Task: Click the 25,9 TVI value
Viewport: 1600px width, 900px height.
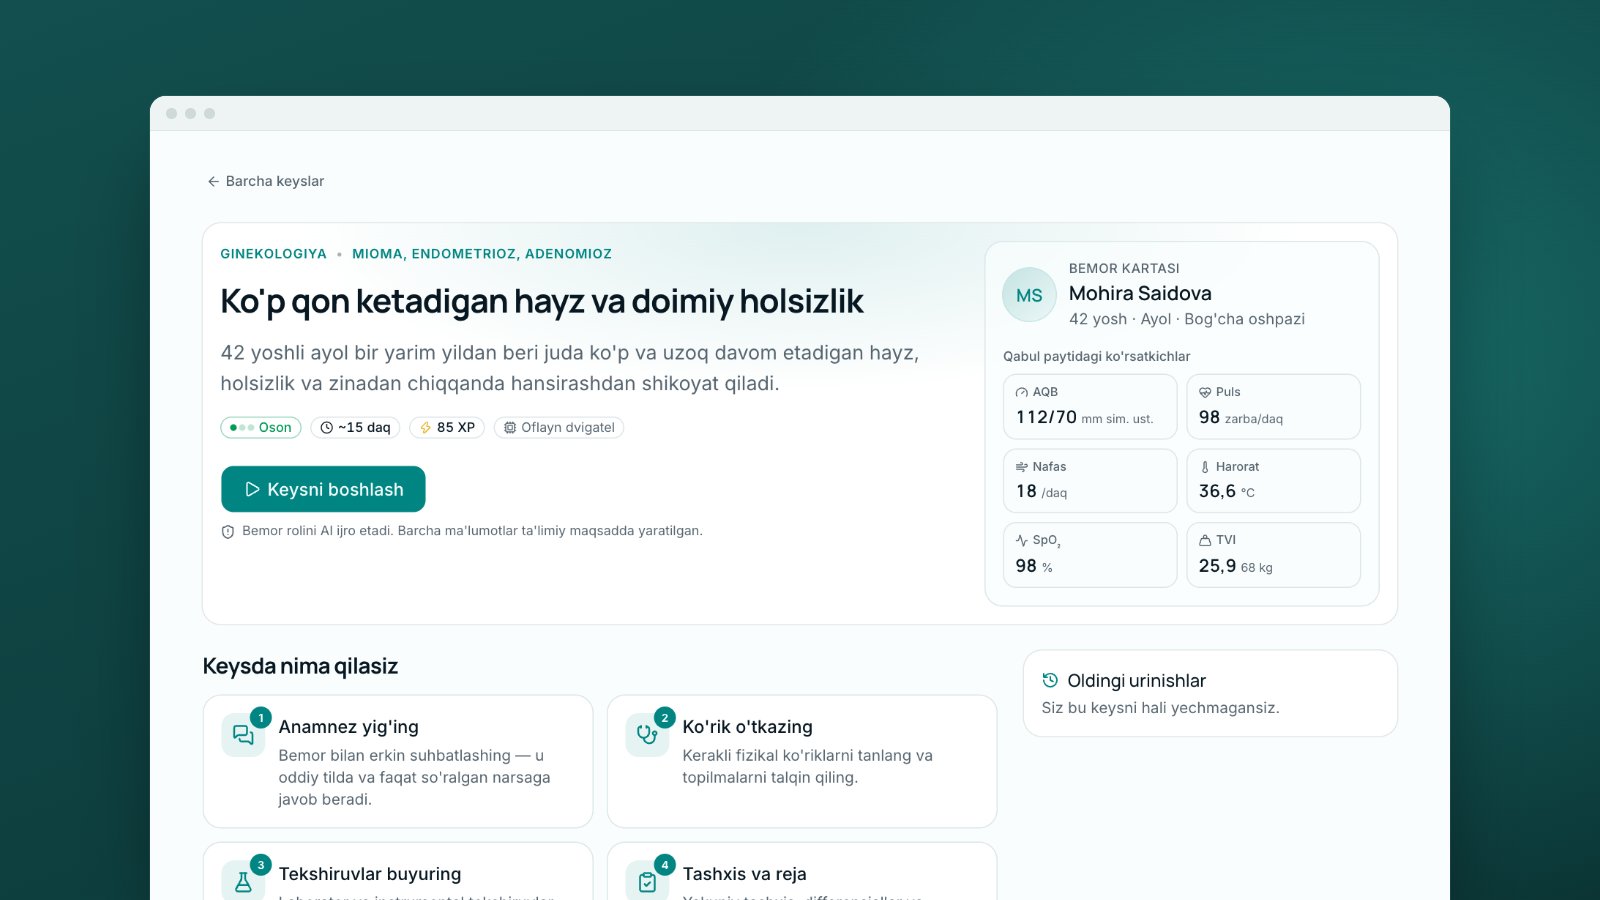Action: click(1217, 566)
